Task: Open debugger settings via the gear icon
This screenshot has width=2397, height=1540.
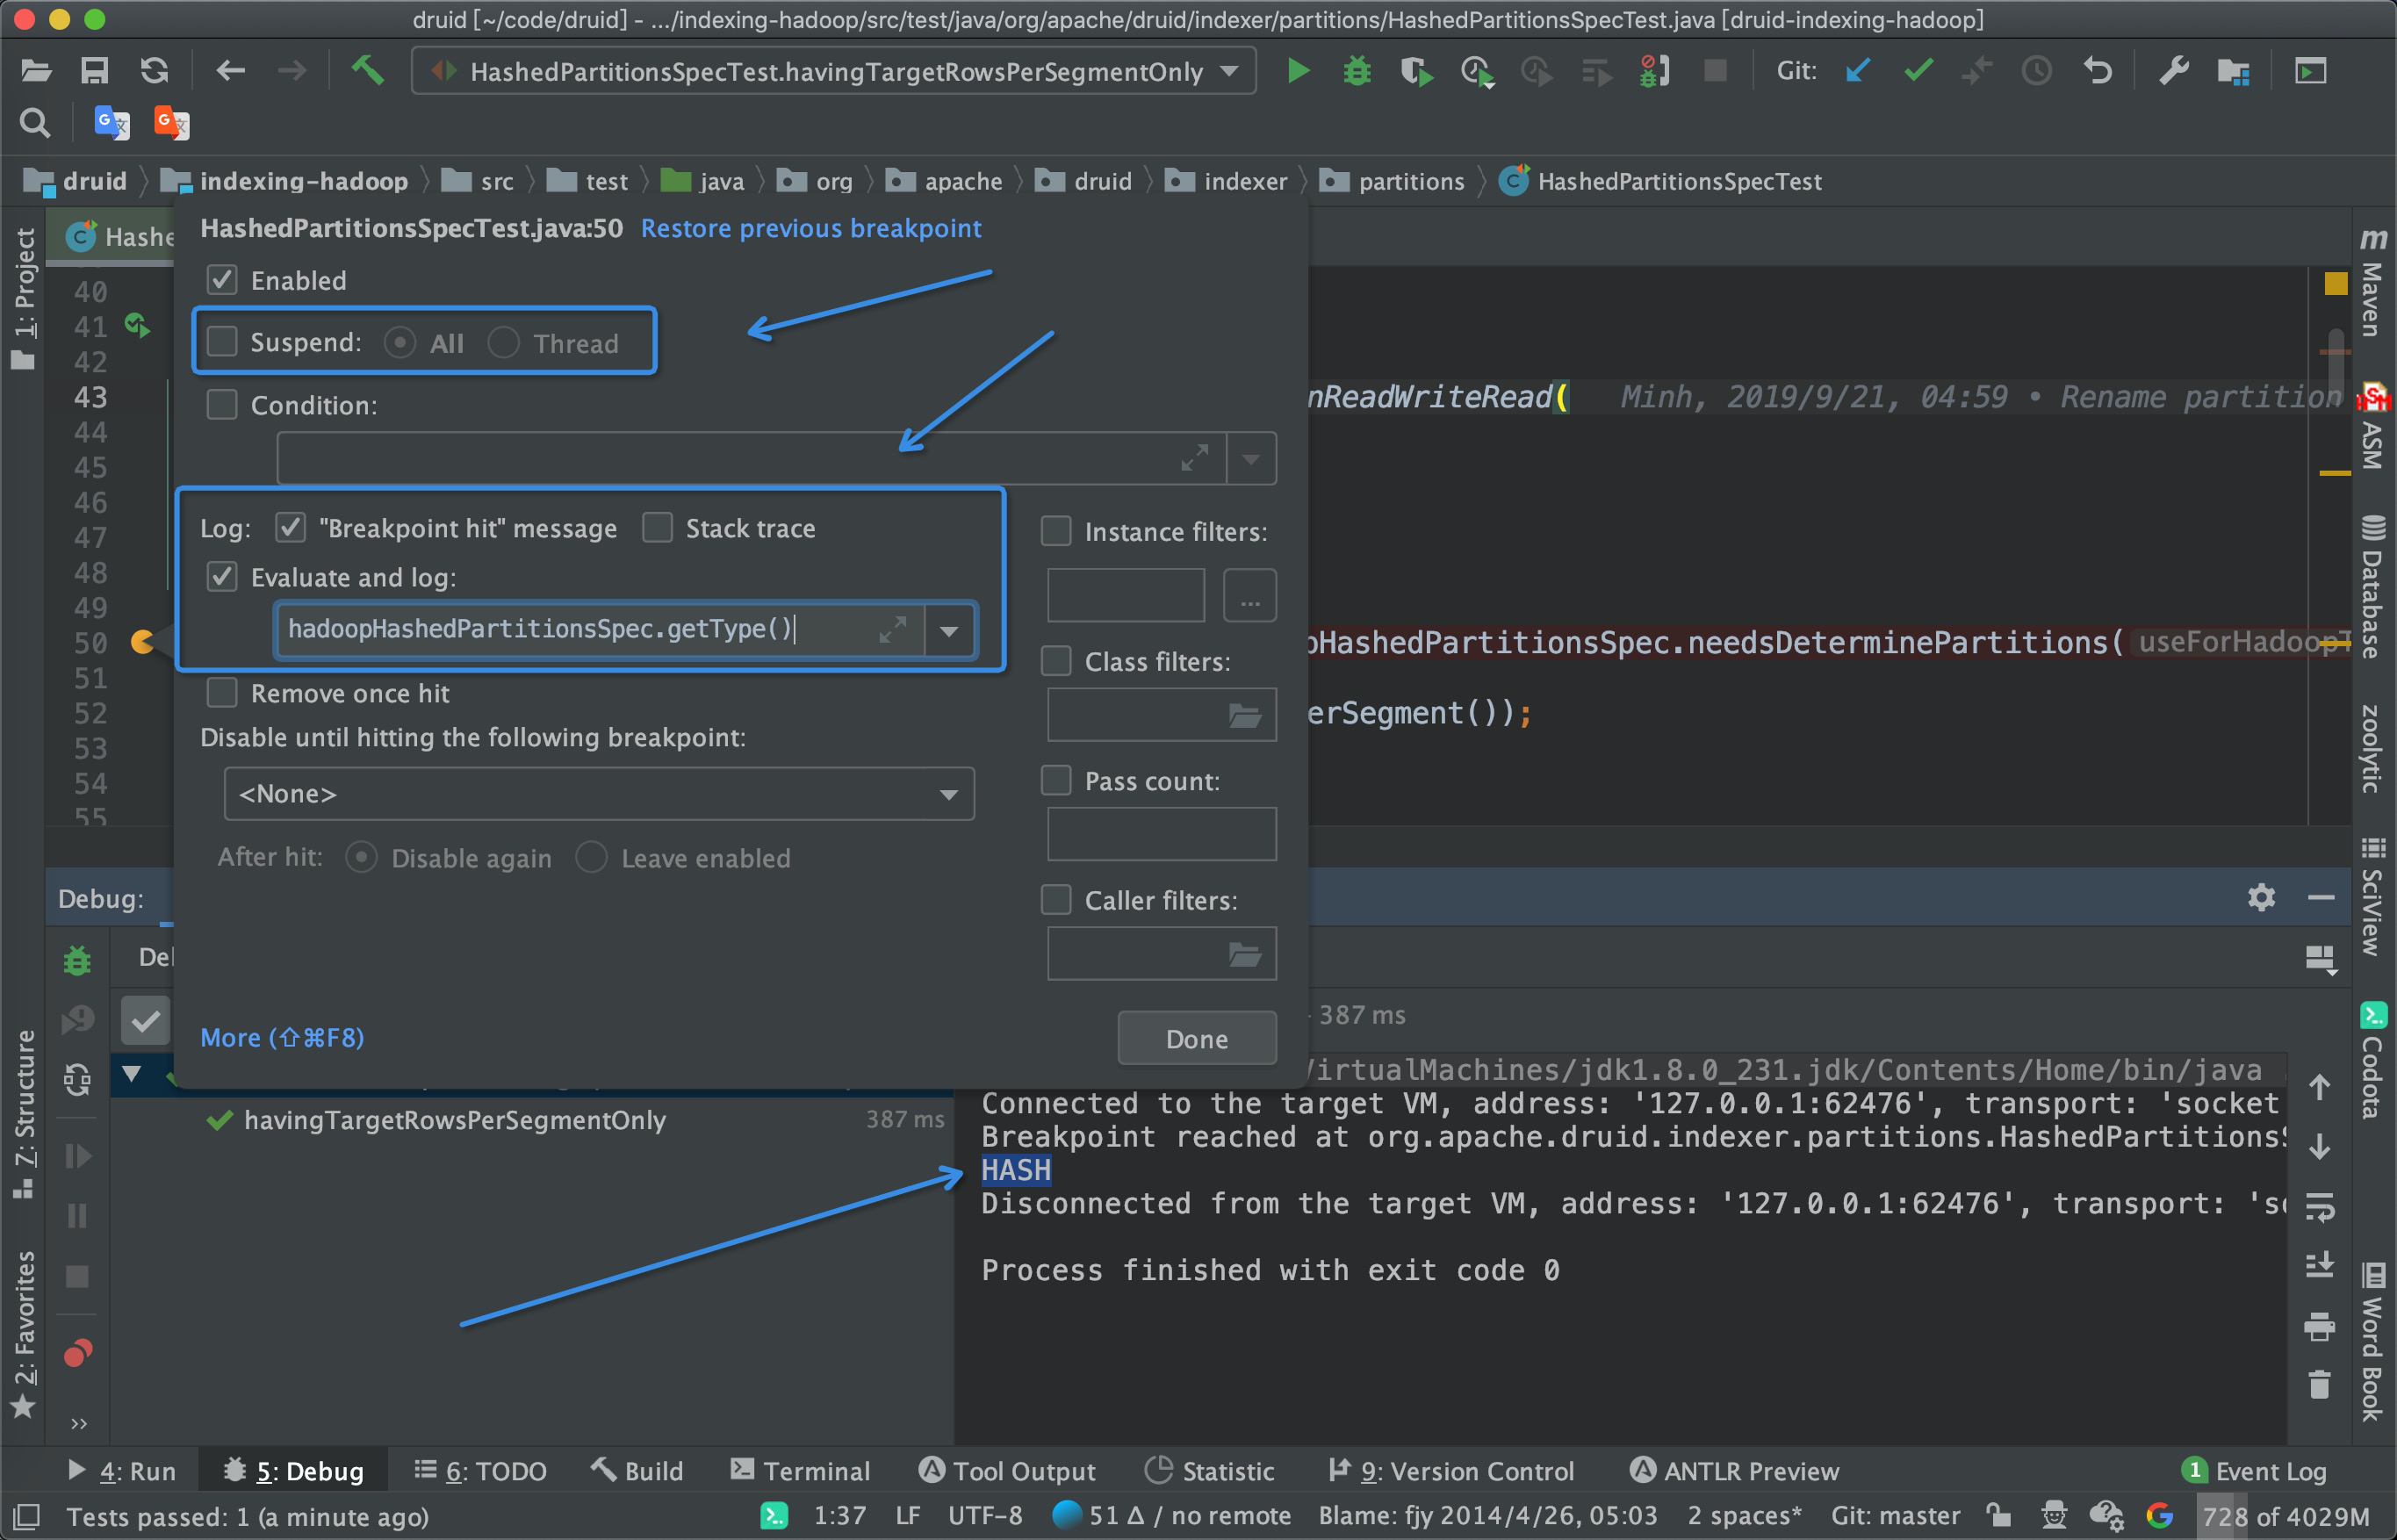Action: tap(2261, 897)
